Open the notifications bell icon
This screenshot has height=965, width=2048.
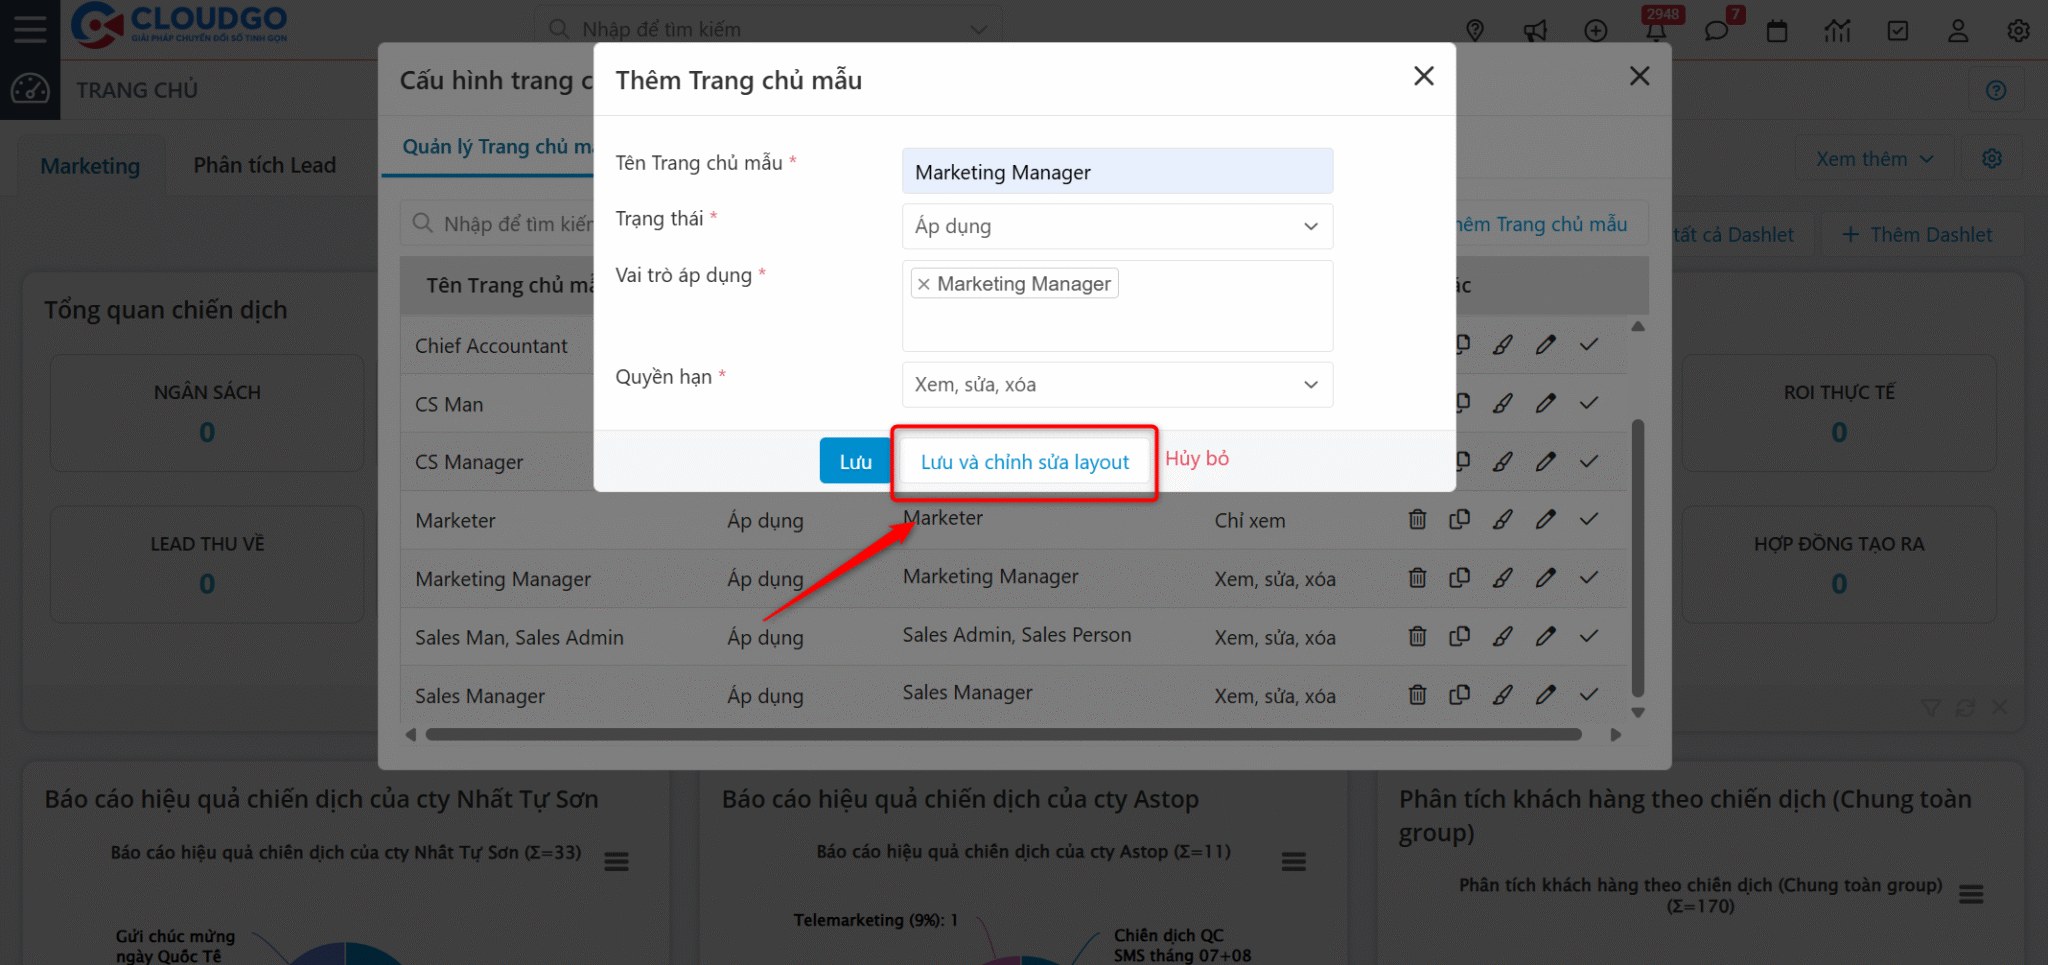click(1656, 31)
